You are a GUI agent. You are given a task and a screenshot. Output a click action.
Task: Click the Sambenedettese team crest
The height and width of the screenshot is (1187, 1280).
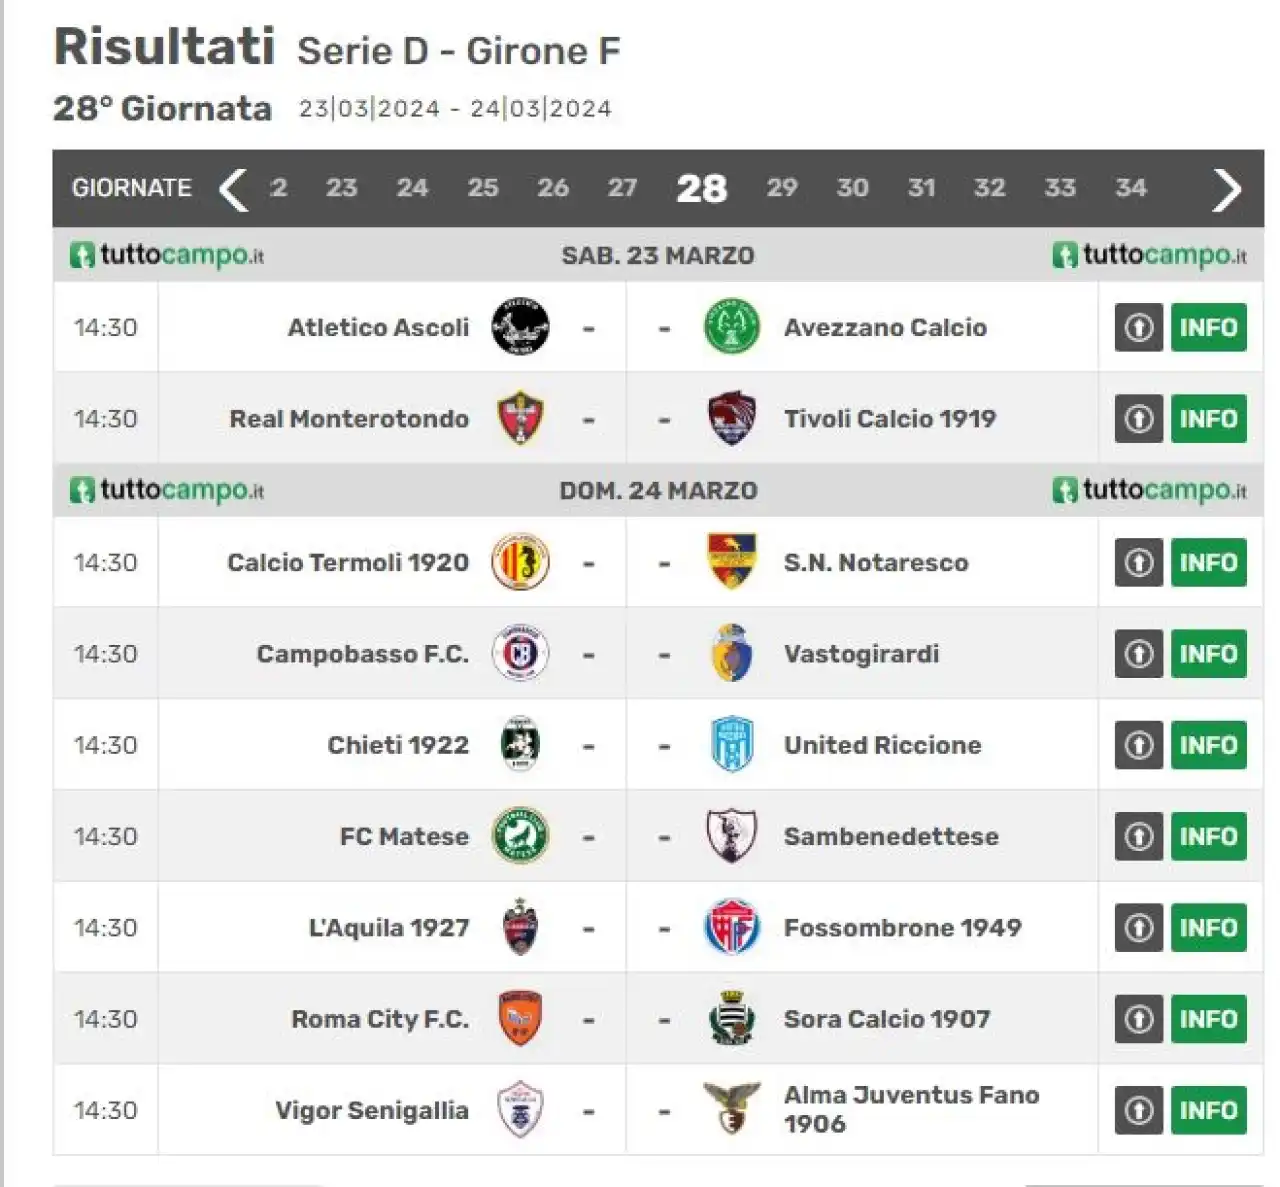pos(732,836)
